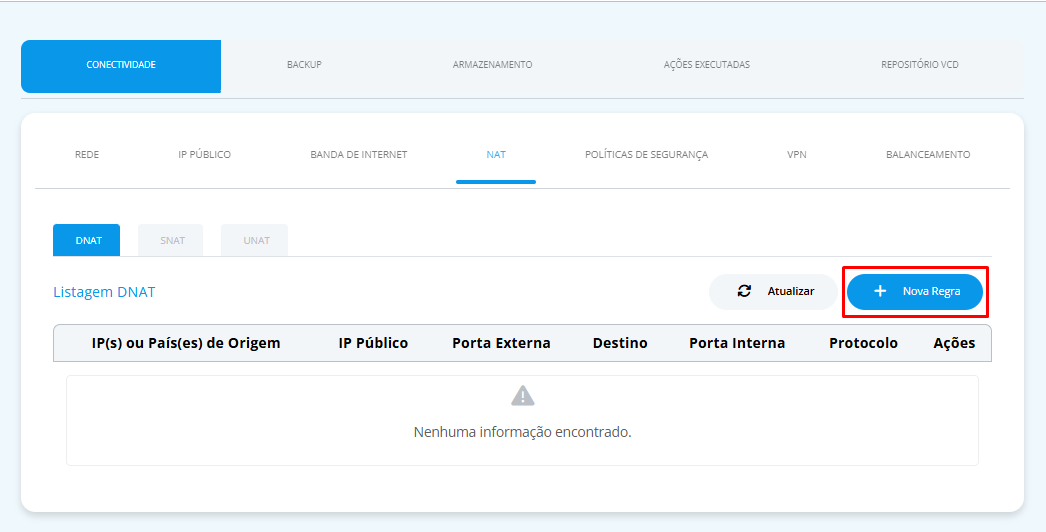
Task: Open Banda de Internet sub-tab
Action: click(358, 155)
